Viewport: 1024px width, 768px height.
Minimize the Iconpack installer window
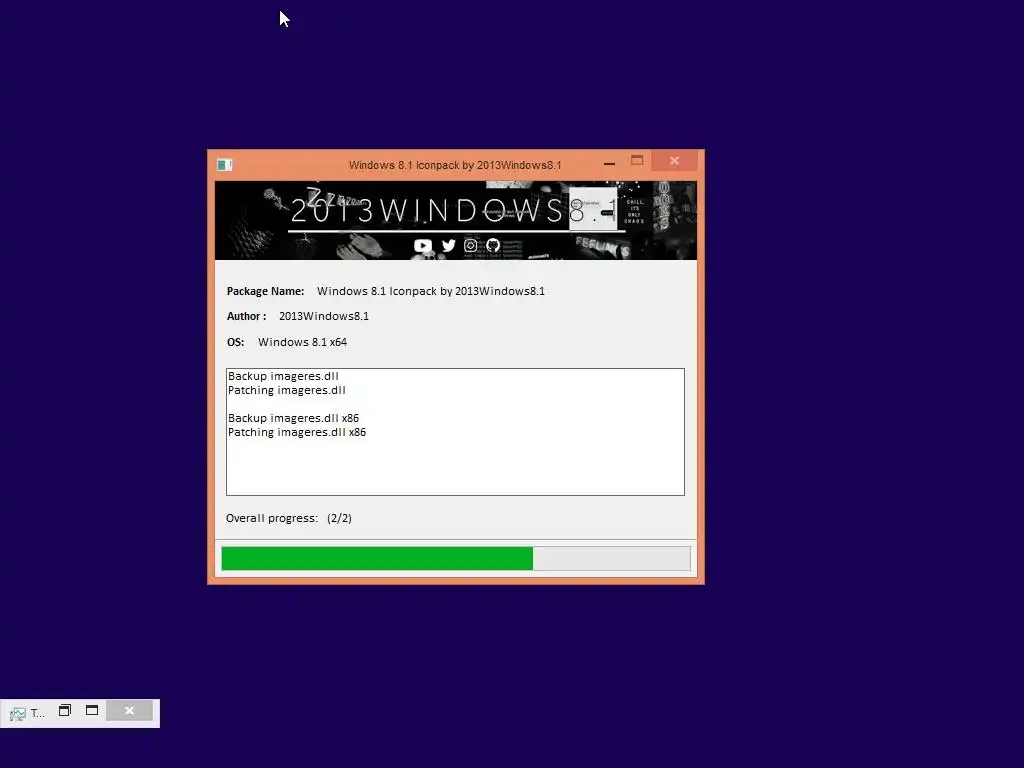pos(609,163)
